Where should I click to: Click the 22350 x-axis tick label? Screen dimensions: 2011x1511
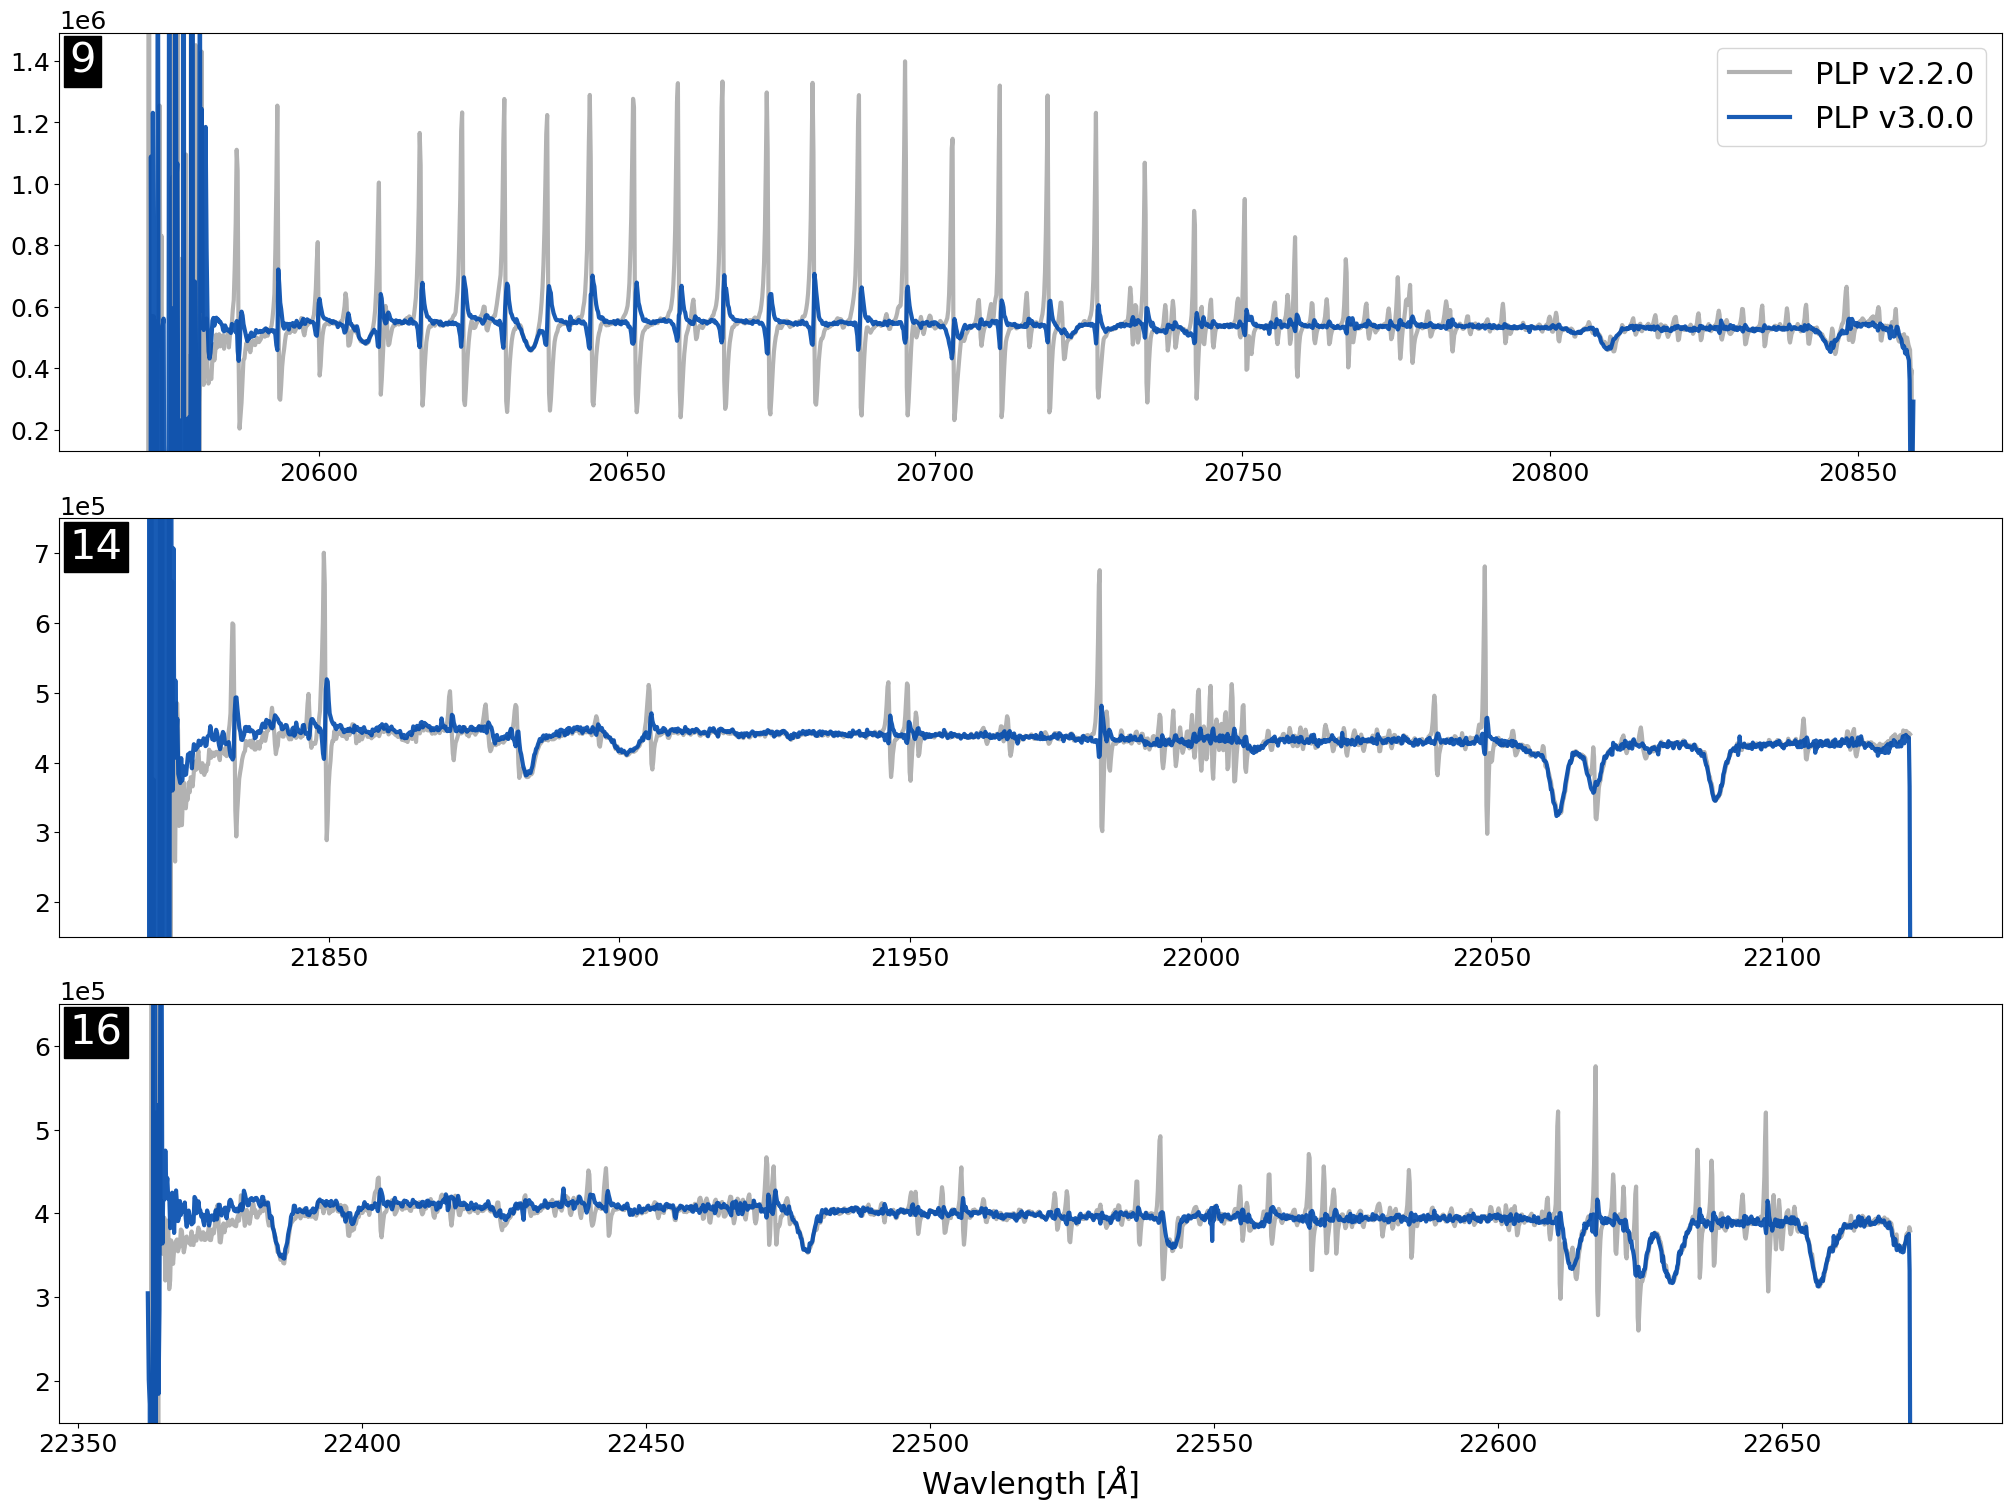point(78,1443)
